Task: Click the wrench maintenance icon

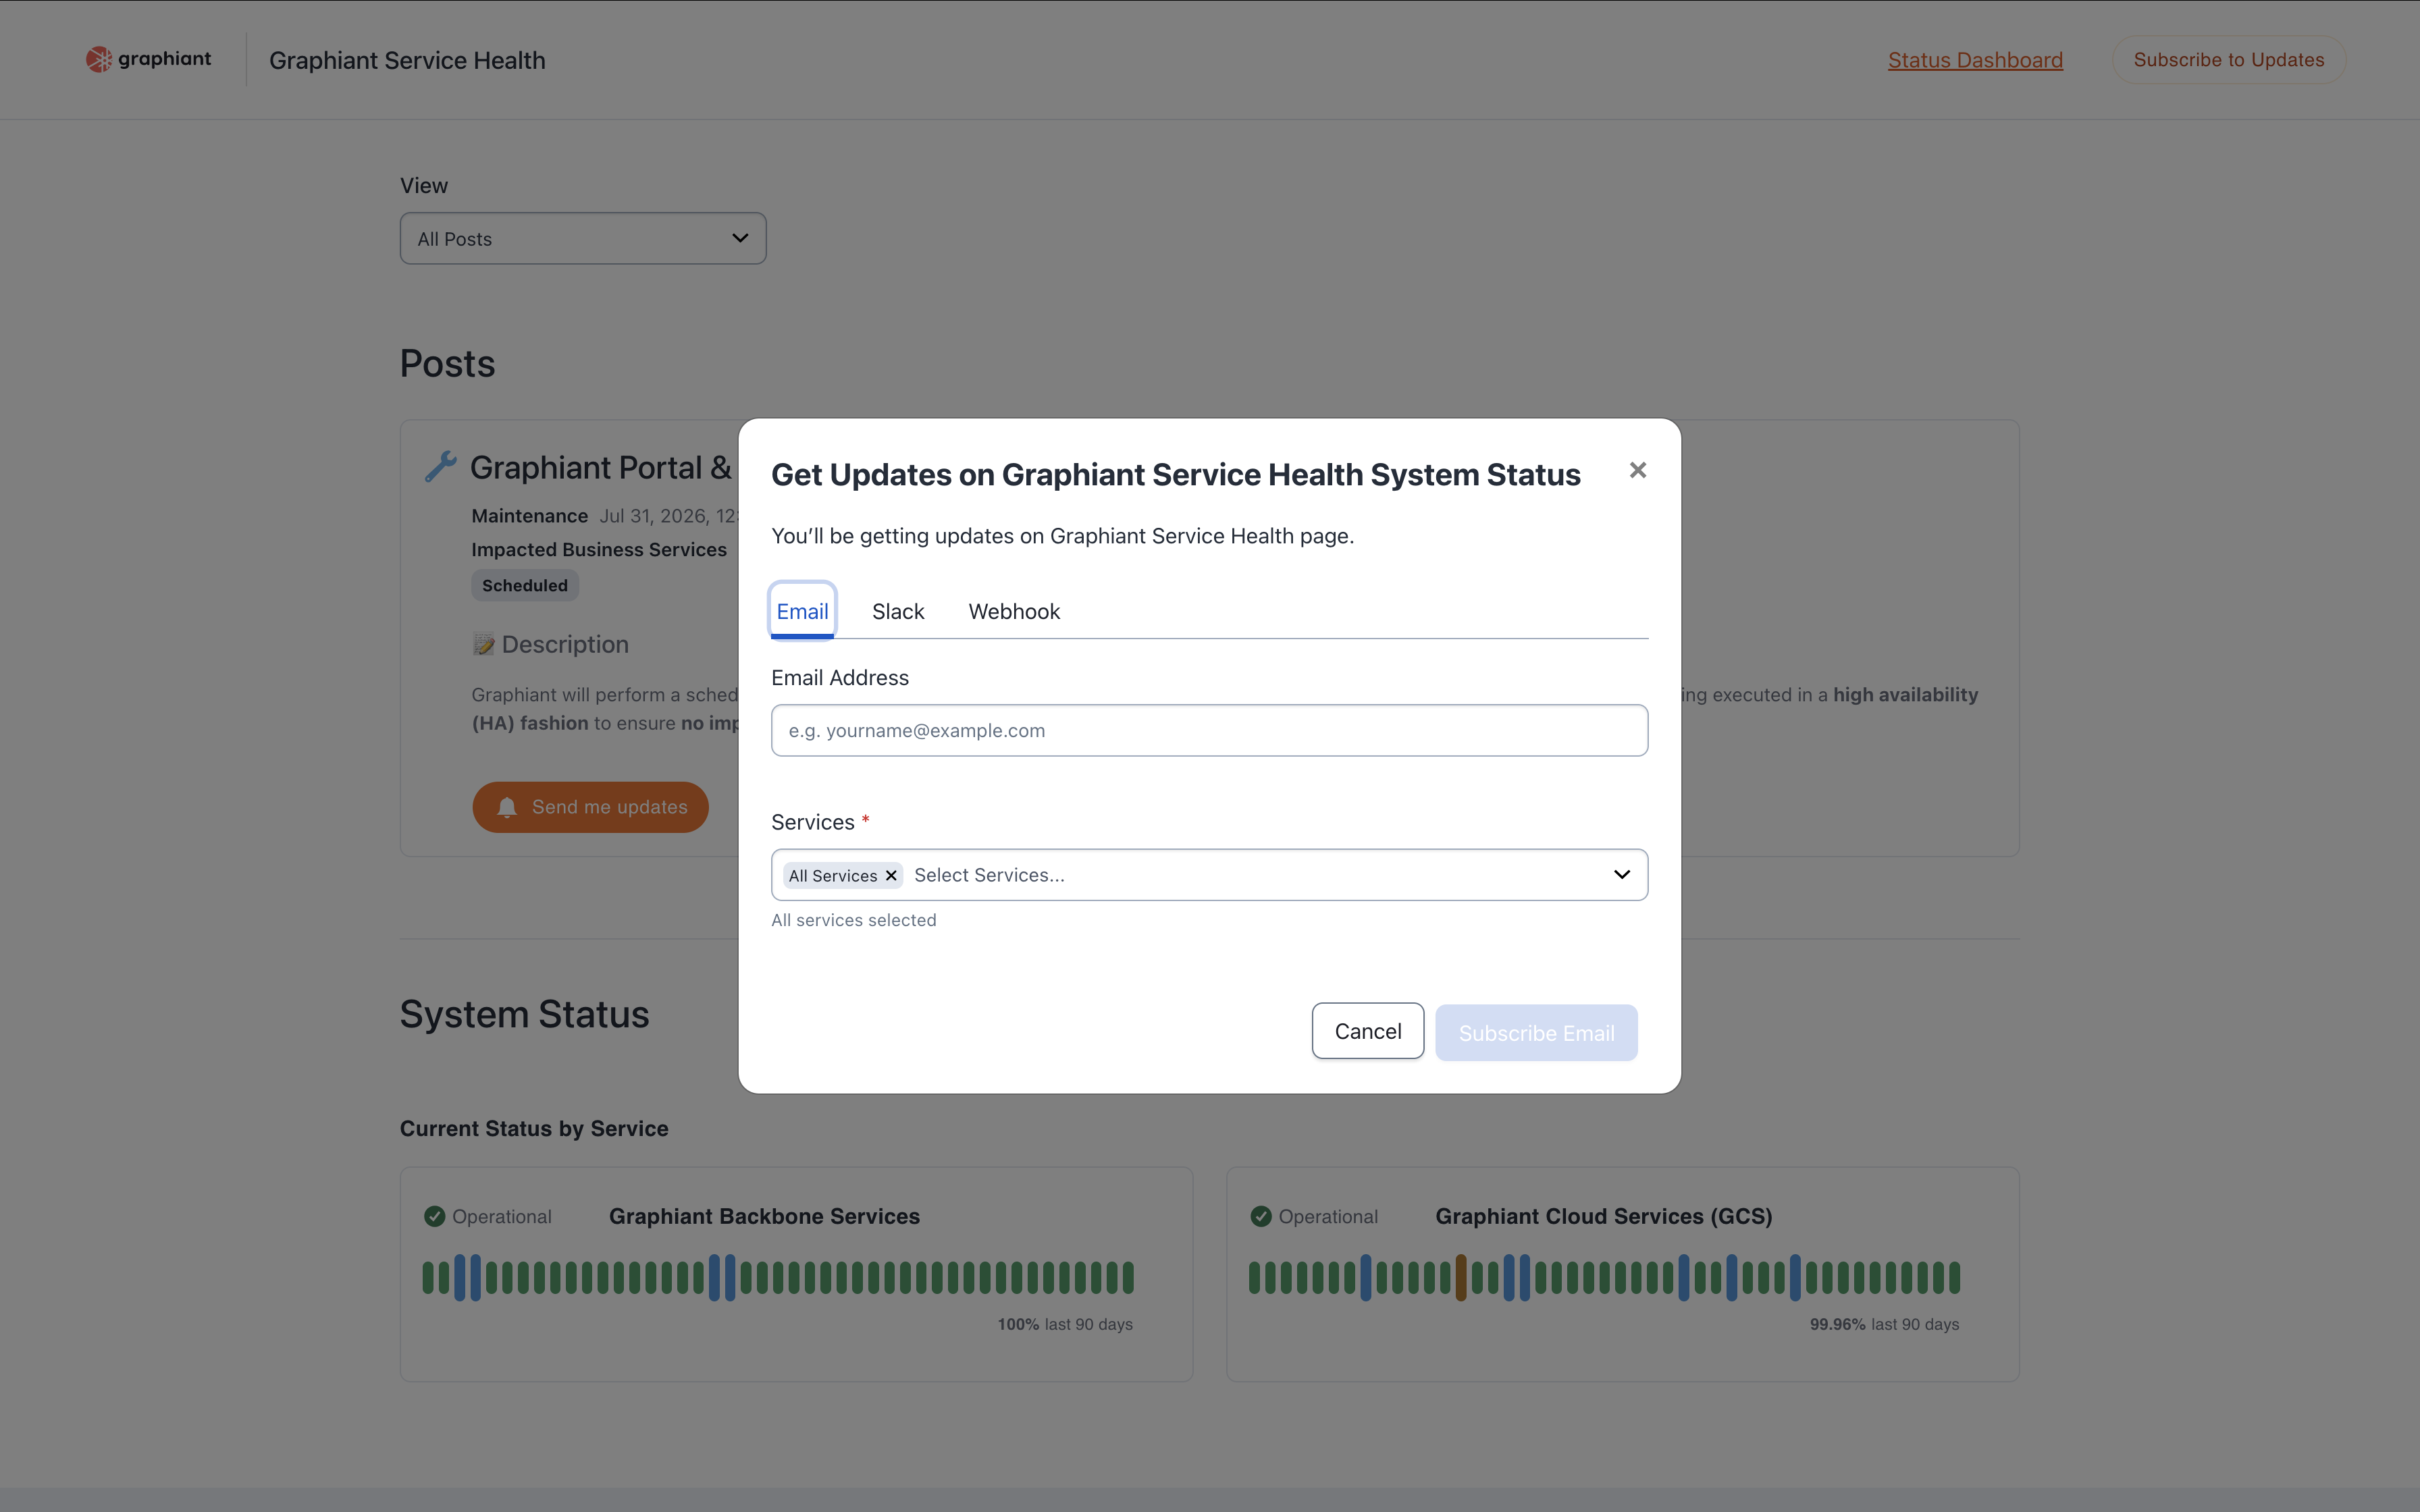Action: tap(440, 466)
